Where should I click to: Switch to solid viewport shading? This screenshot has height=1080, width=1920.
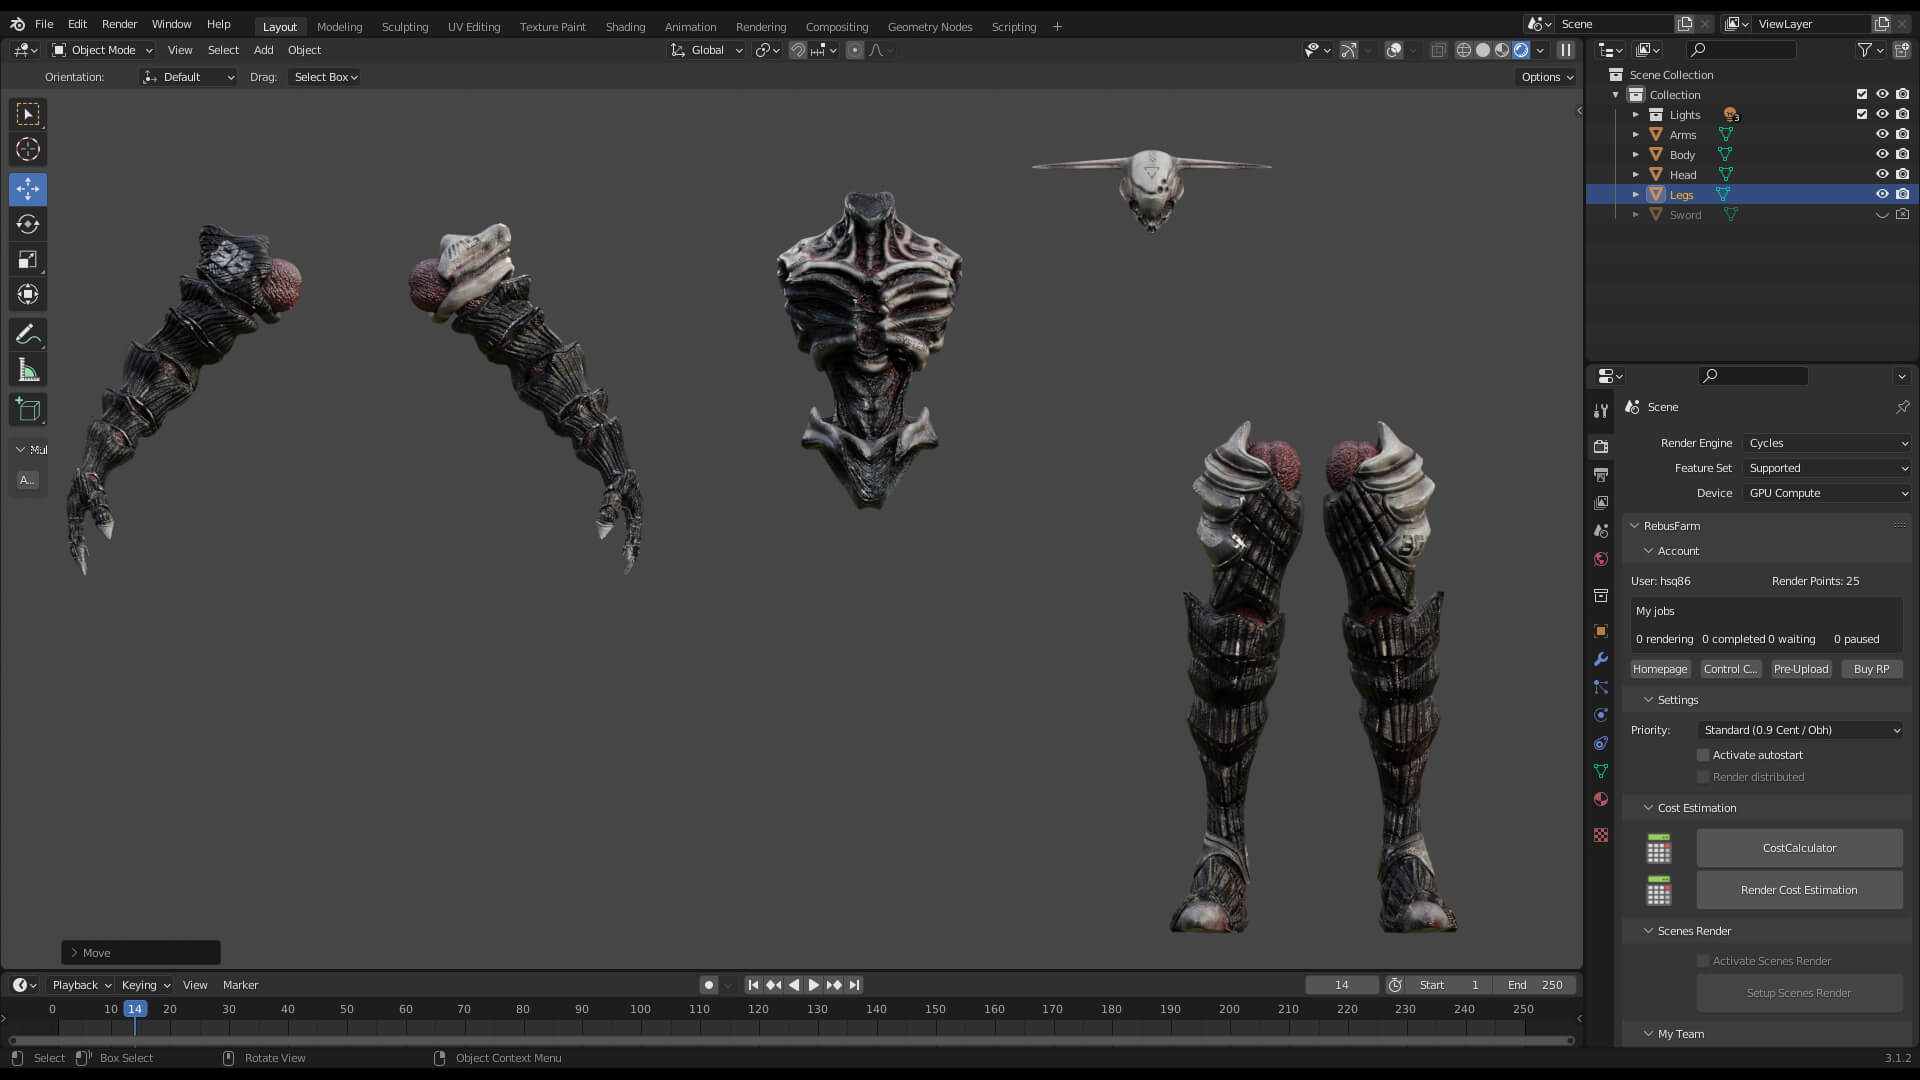[x=1483, y=50]
